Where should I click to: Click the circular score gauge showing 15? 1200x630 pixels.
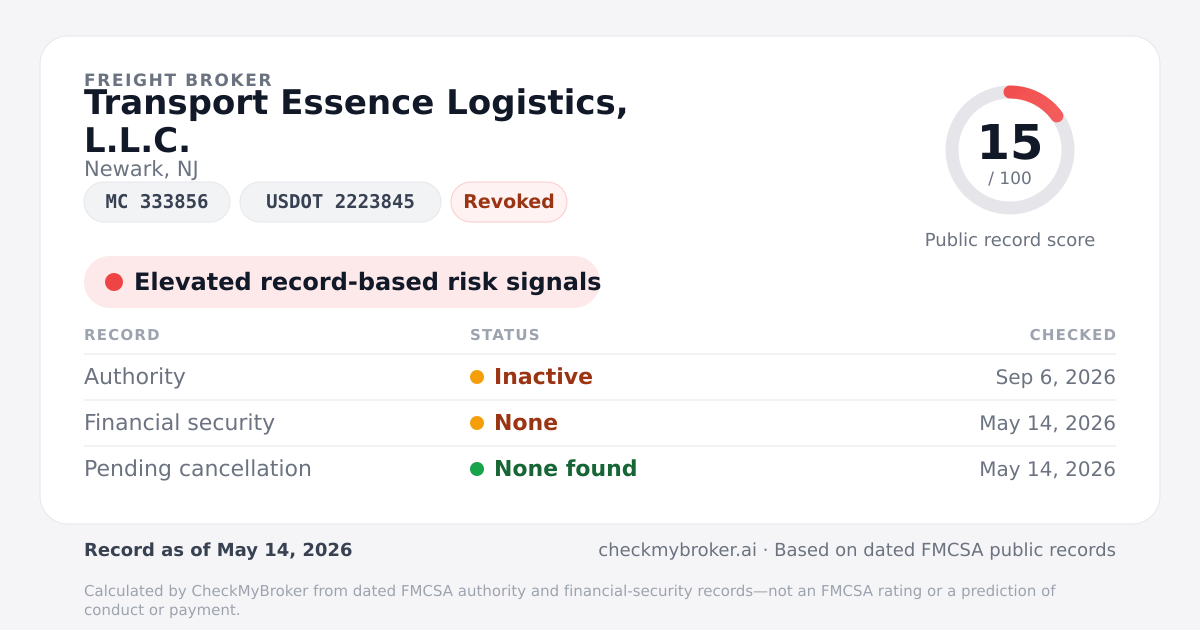(1010, 150)
